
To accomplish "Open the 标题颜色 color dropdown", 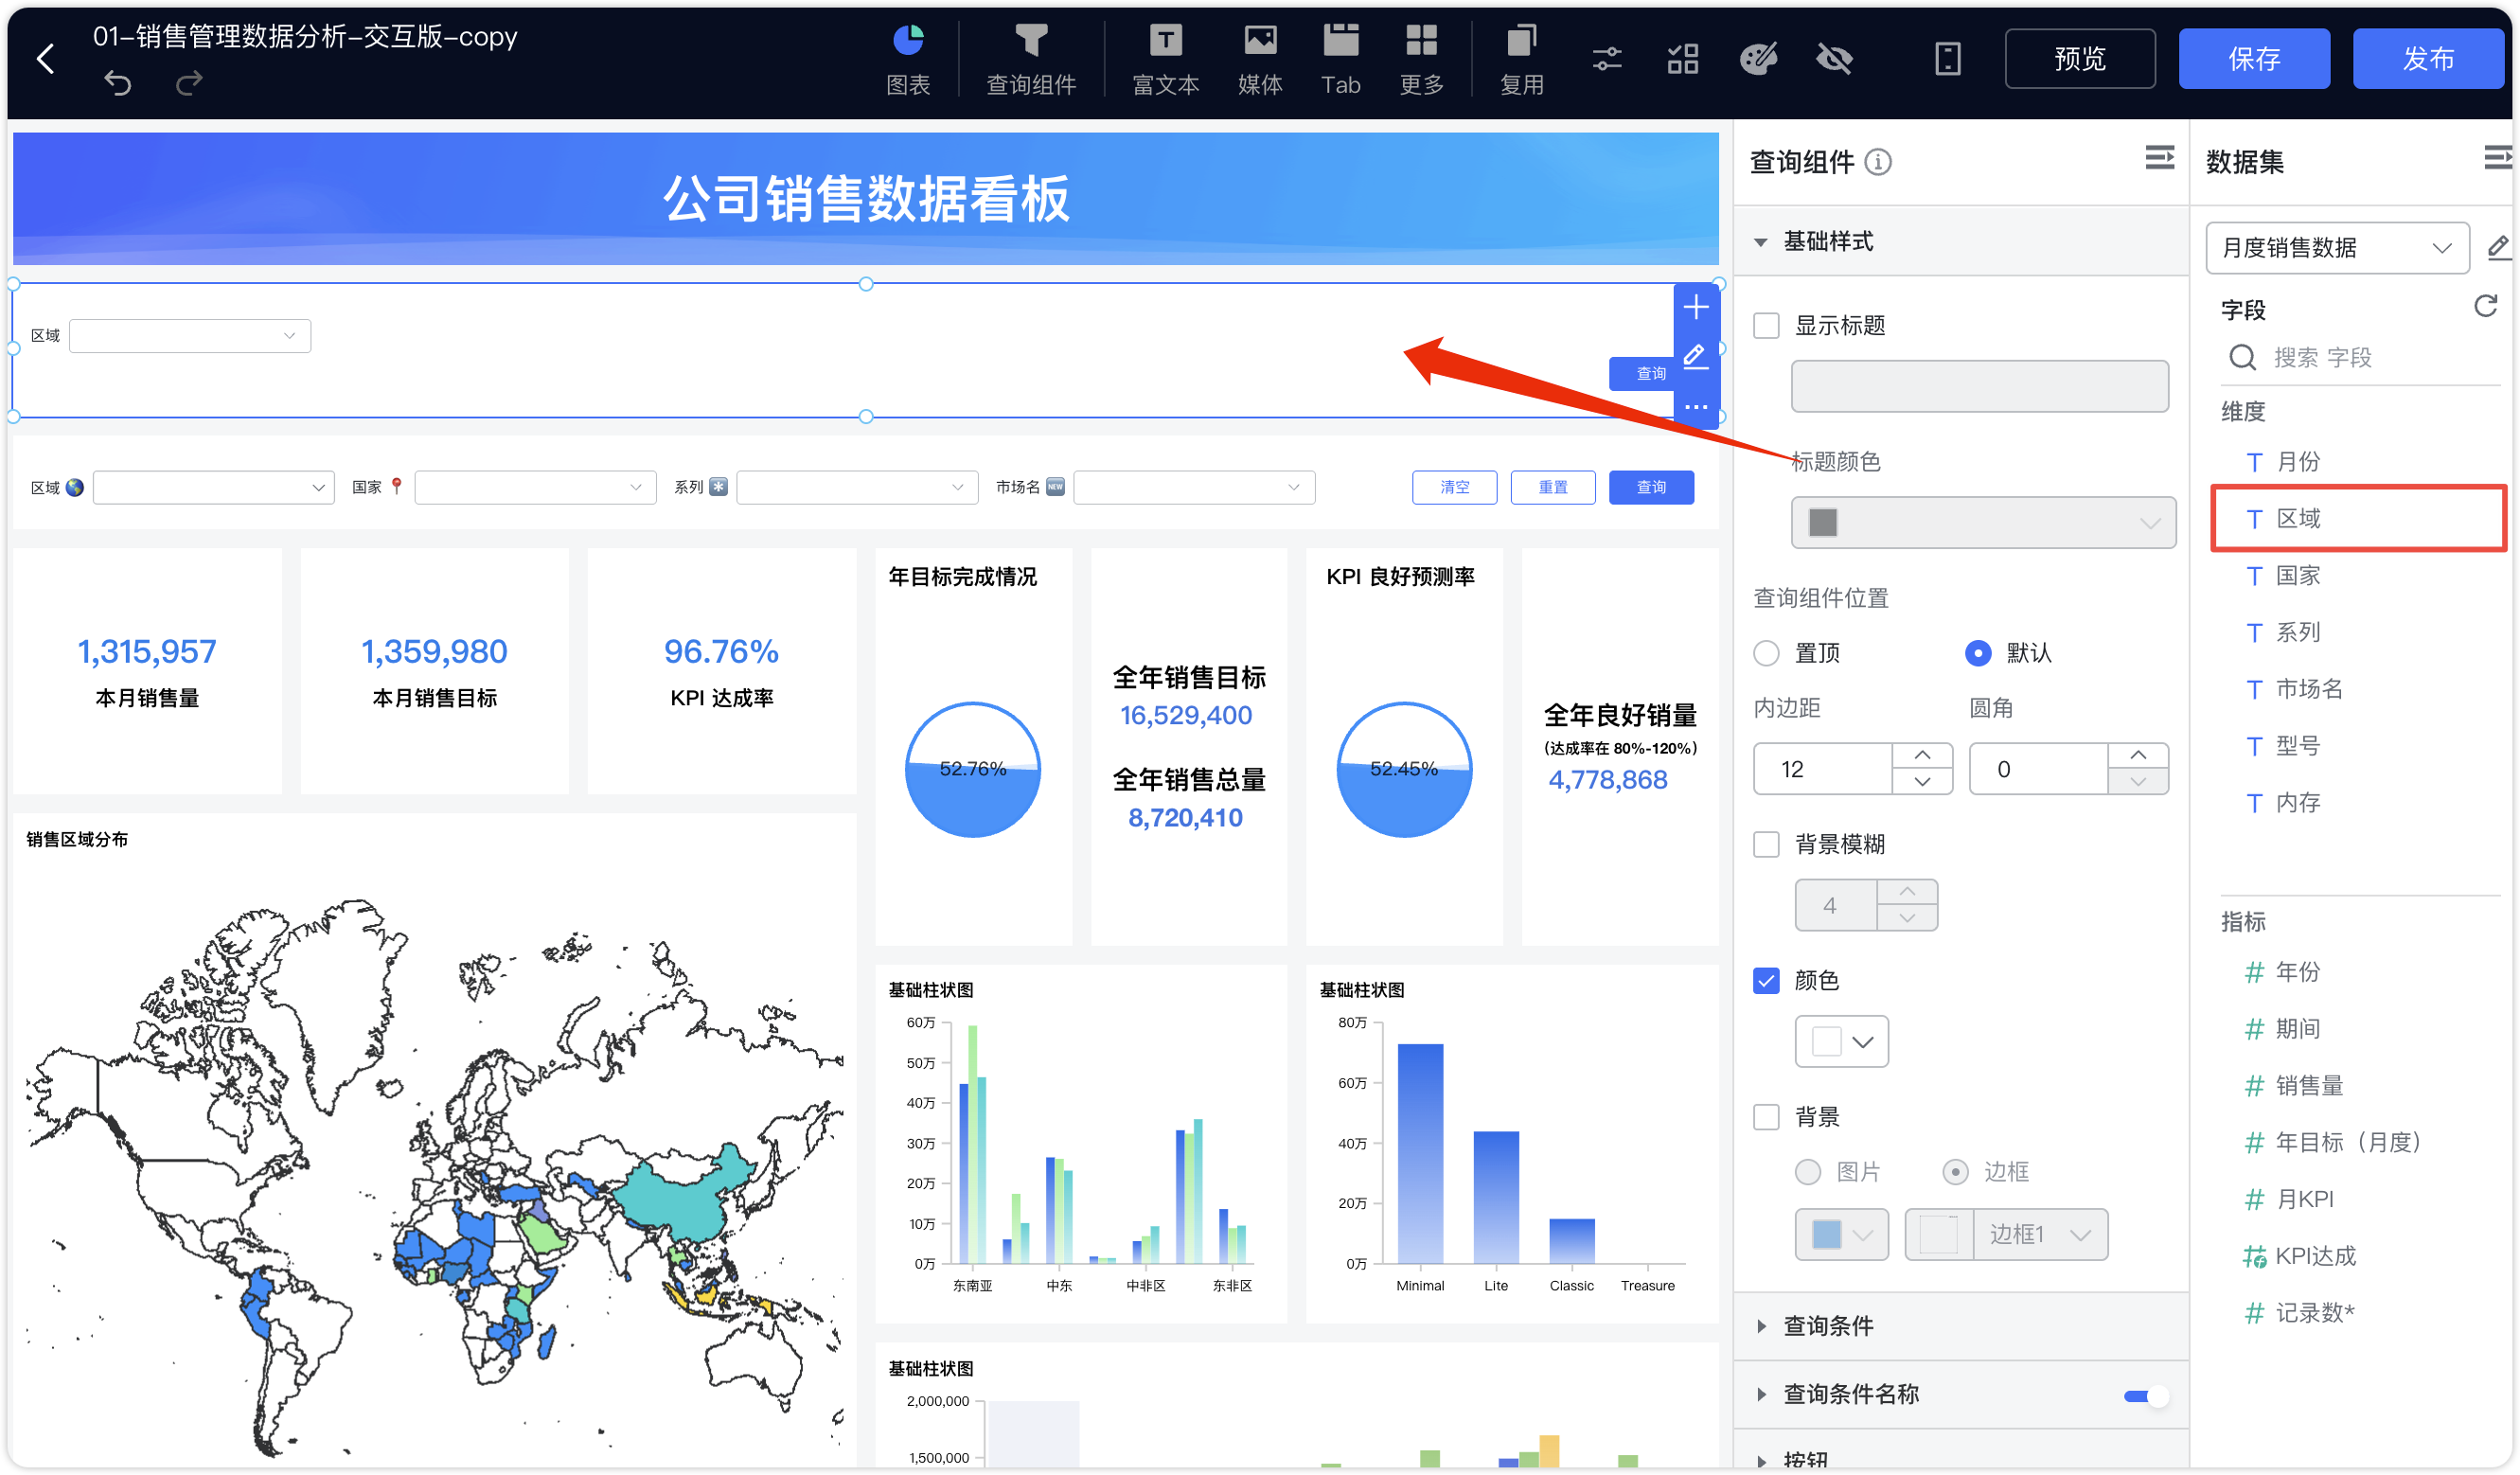I will tap(1983, 523).
